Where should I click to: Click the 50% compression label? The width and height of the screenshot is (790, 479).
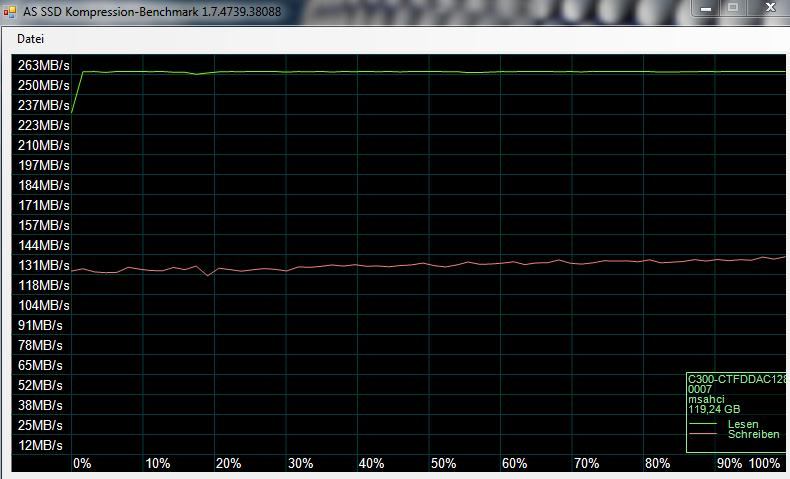tap(443, 463)
